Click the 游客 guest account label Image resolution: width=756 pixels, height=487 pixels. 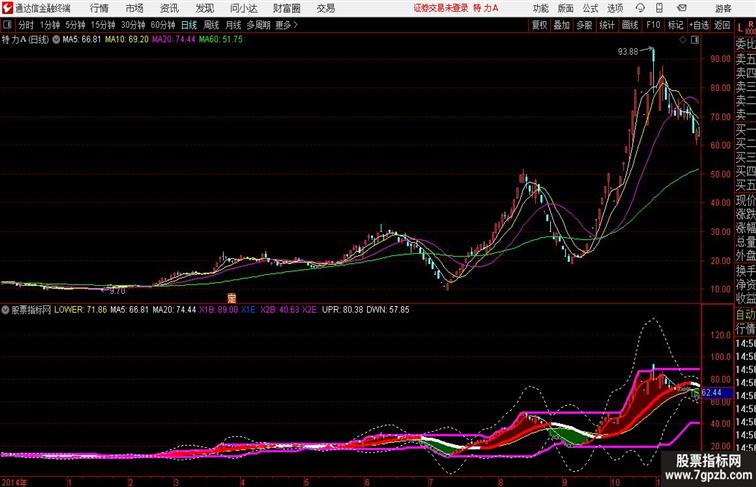click(x=723, y=8)
